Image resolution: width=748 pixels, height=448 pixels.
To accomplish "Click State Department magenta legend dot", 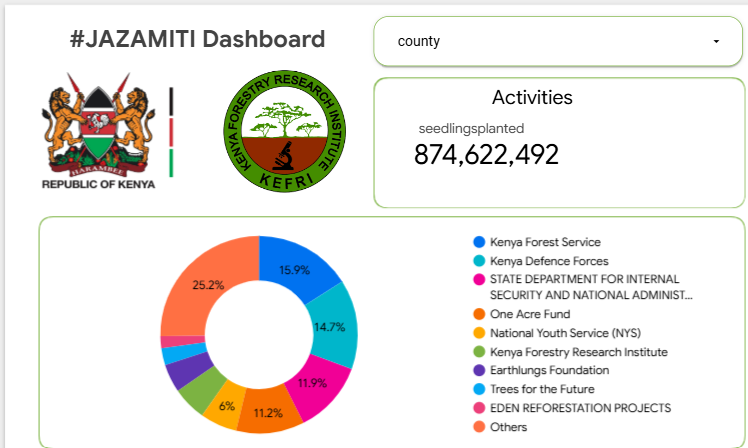I will 479,279.
